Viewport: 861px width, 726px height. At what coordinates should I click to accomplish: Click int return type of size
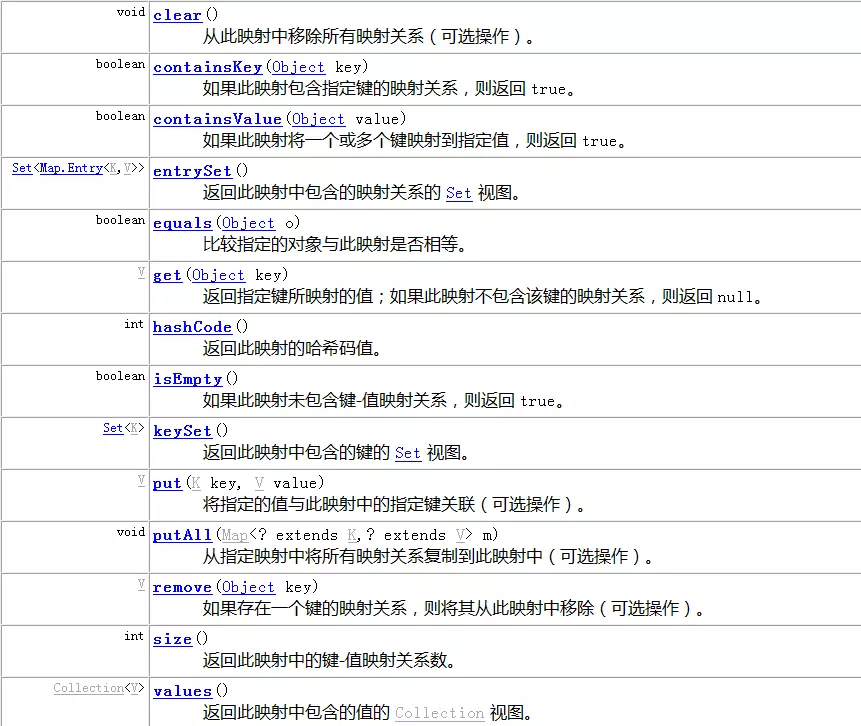(134, 636)
